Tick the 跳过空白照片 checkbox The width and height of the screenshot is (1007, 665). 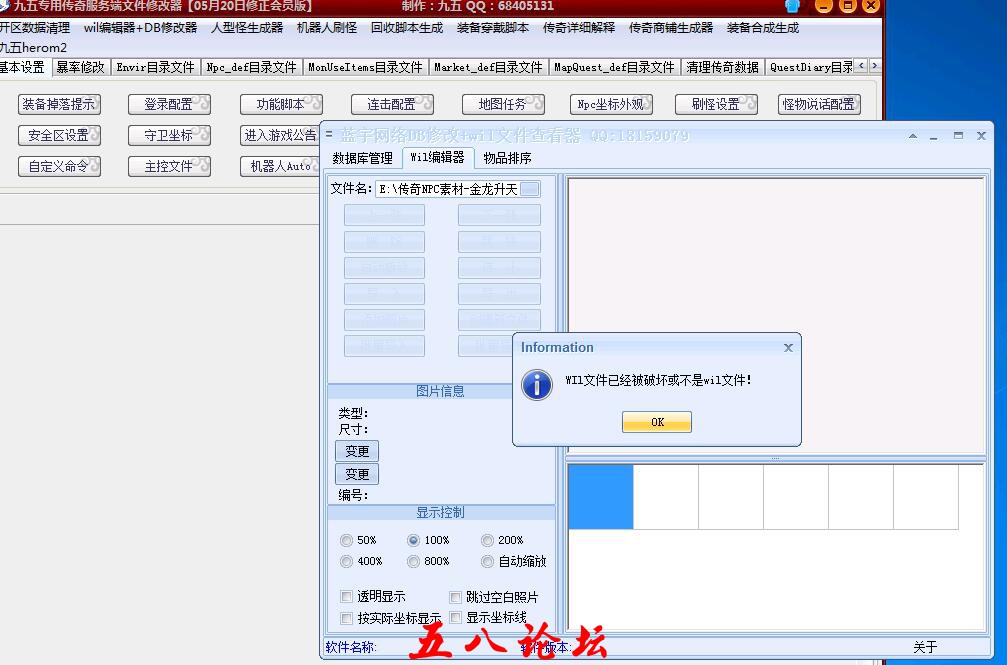click(x=456, y=597)
